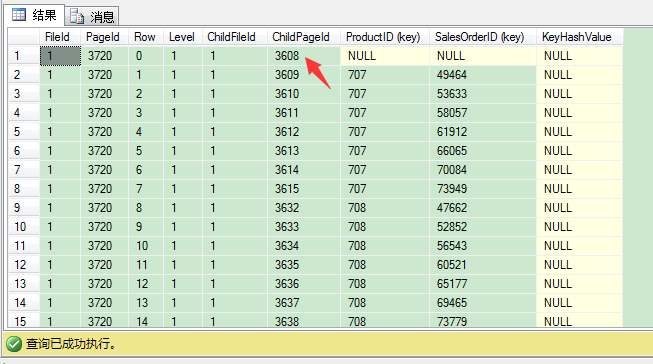
Task: Select the Level column header
Action: [183, 37]
